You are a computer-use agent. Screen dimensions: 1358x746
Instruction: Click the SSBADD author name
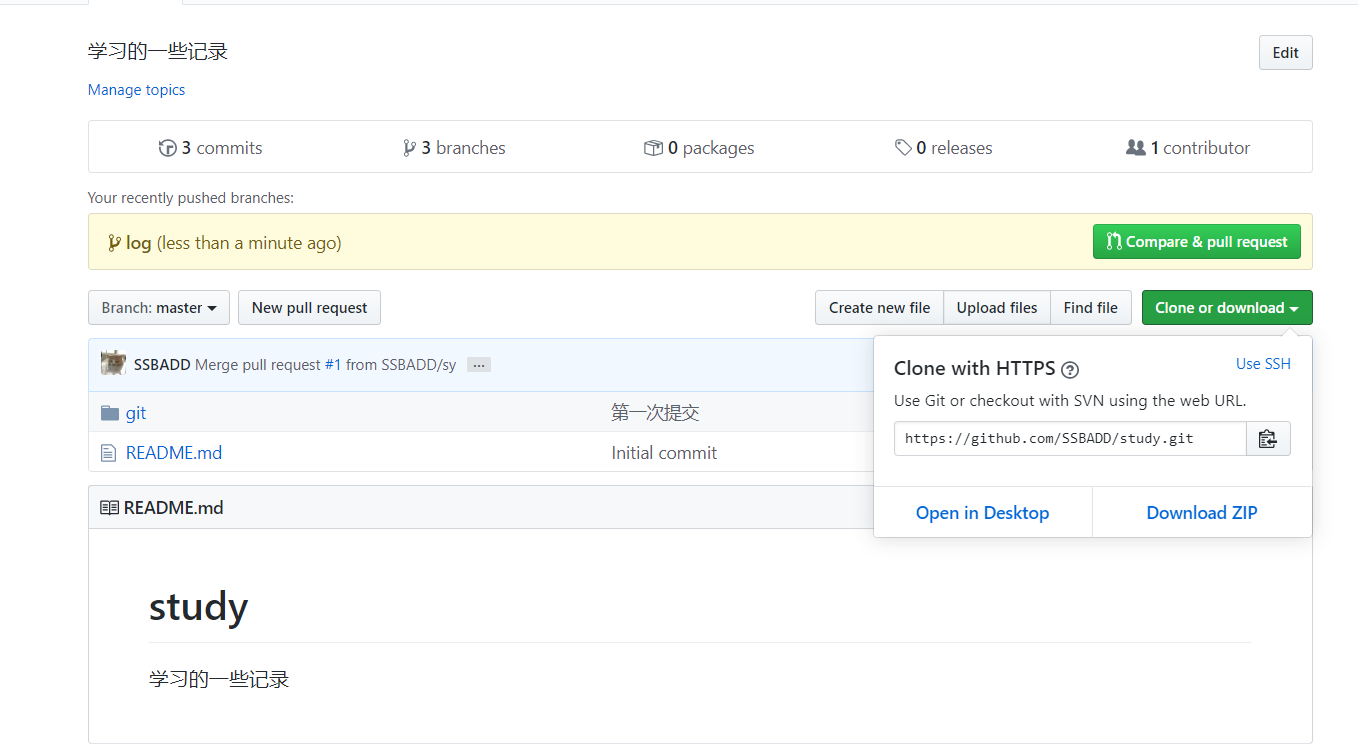pos(162,365)
